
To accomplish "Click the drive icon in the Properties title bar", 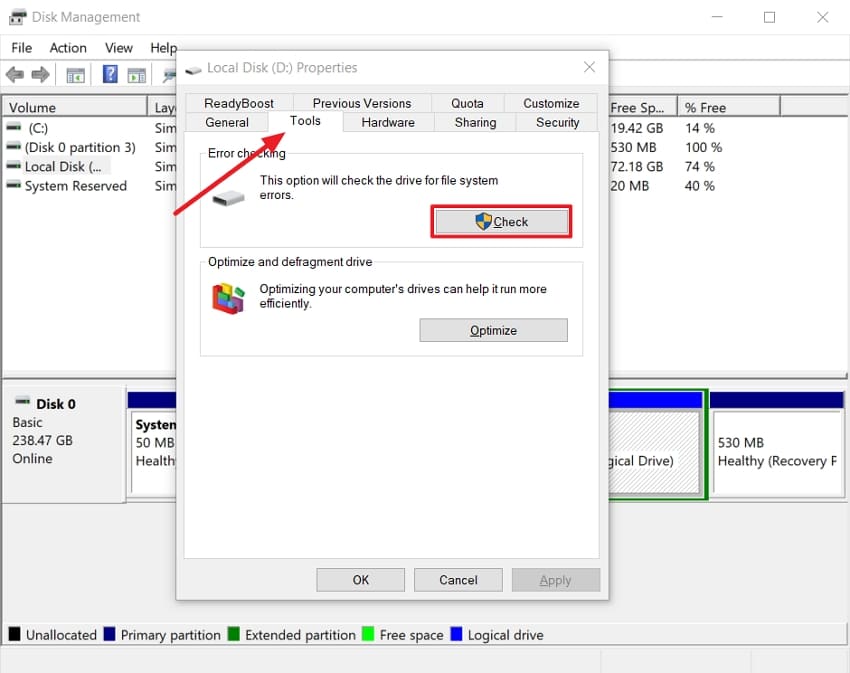I will point(191,68).
